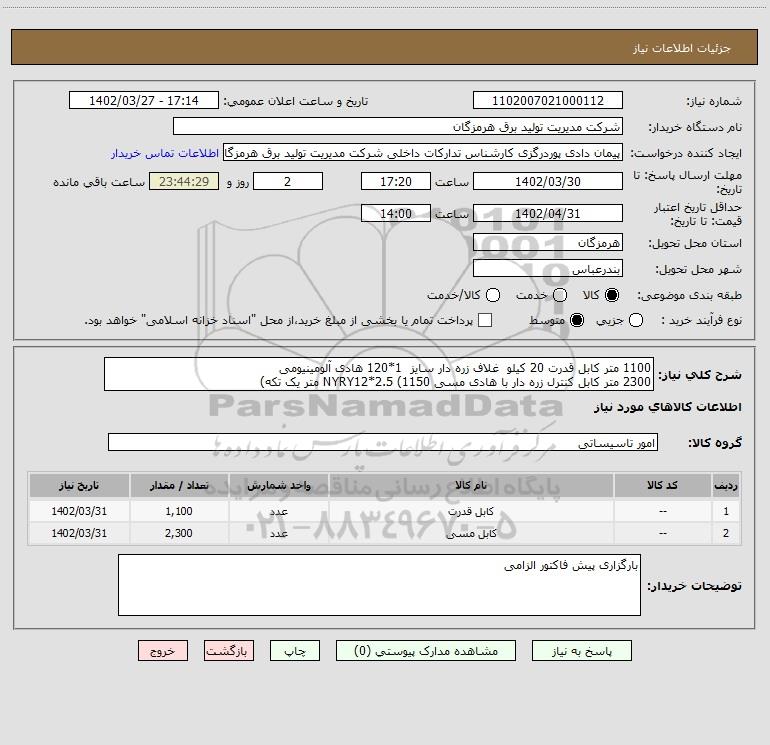Click the عدد unit in کابل مسی row
The height and width of the screenshot is (745, 770).
[278, 533]
